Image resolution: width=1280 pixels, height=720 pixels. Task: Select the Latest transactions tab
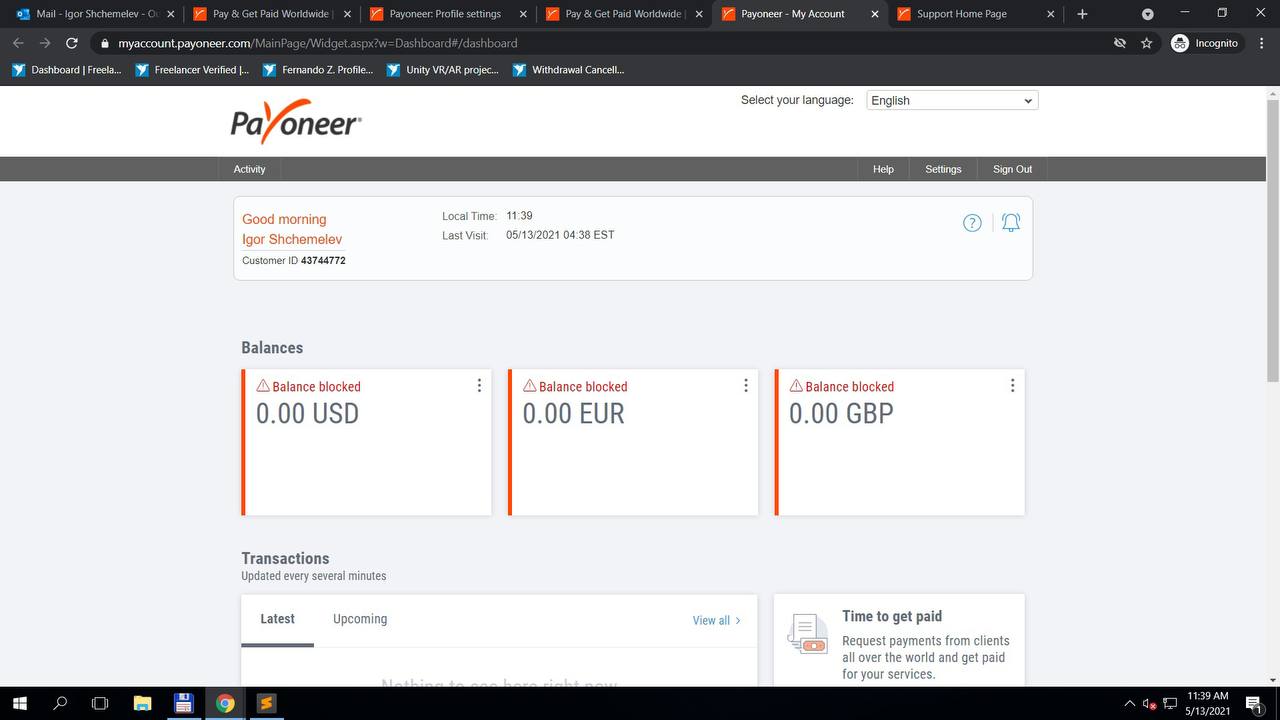point(277,619)
